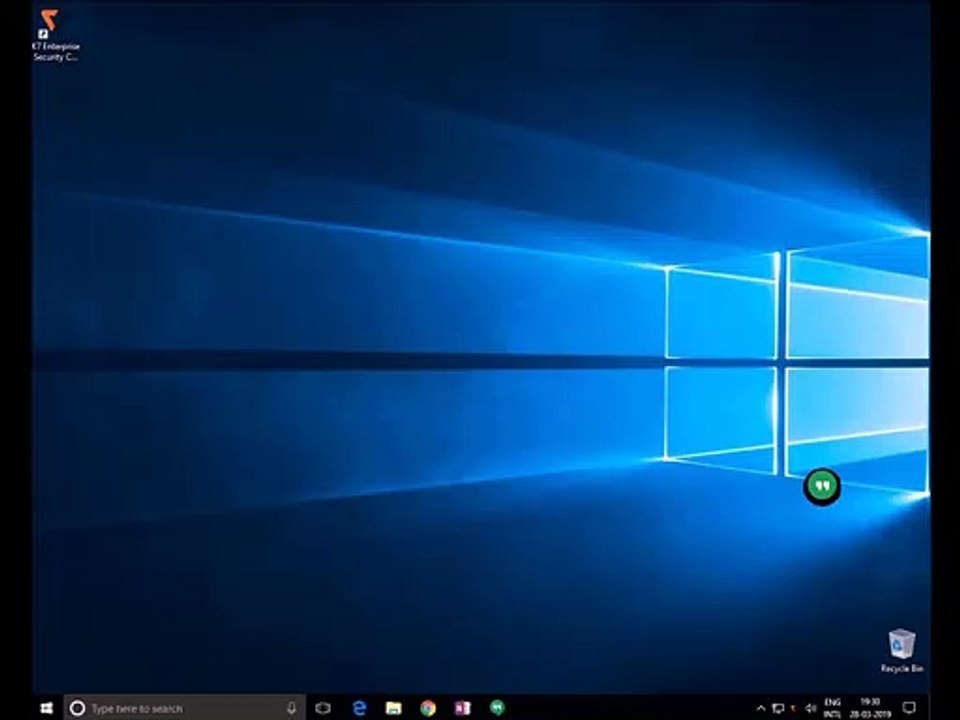
Task: Open File Explorer from the taskbar
Action: tap(393, 708)
